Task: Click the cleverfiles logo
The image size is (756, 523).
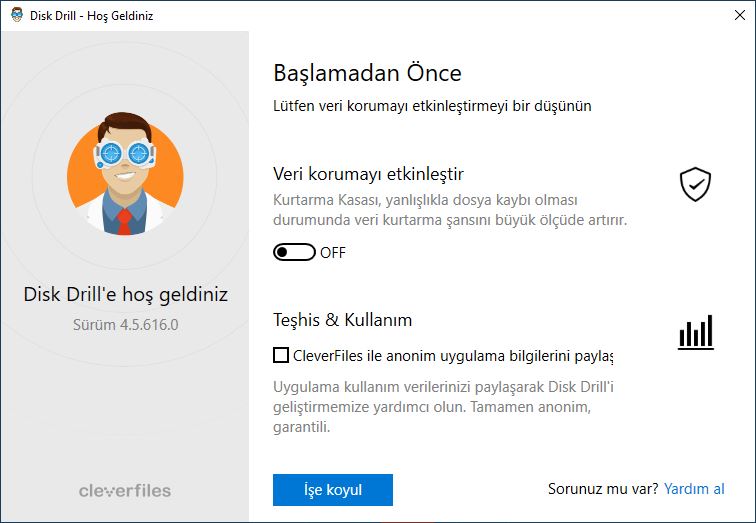Action: point(125,491)
